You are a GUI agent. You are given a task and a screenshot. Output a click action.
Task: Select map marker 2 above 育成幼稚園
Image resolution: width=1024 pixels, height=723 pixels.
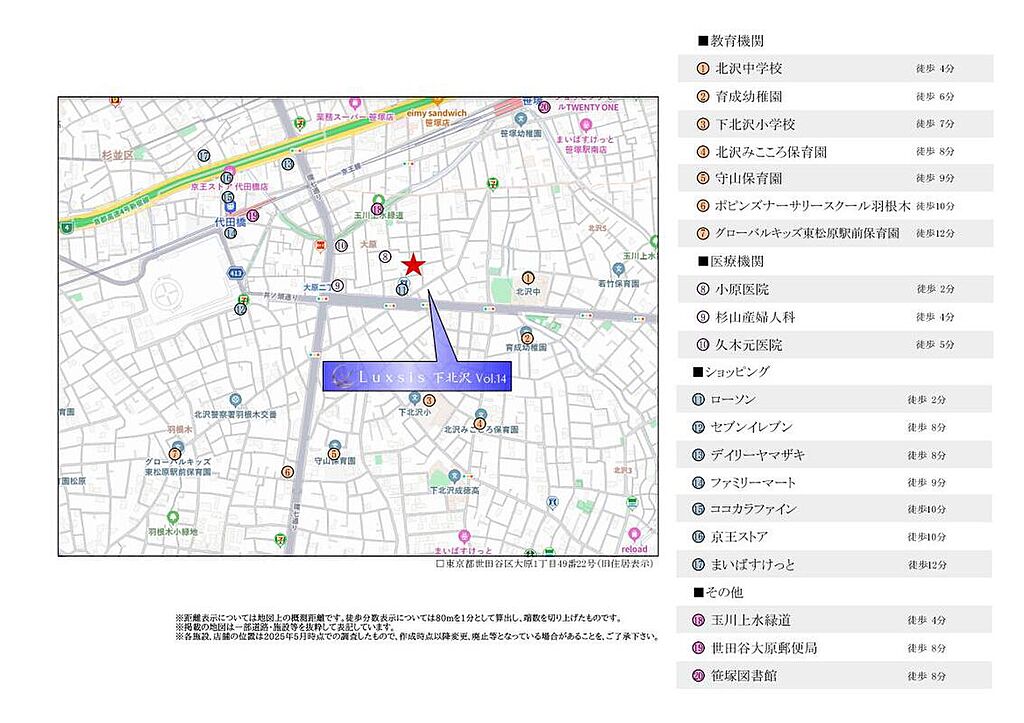pos(527,338)
